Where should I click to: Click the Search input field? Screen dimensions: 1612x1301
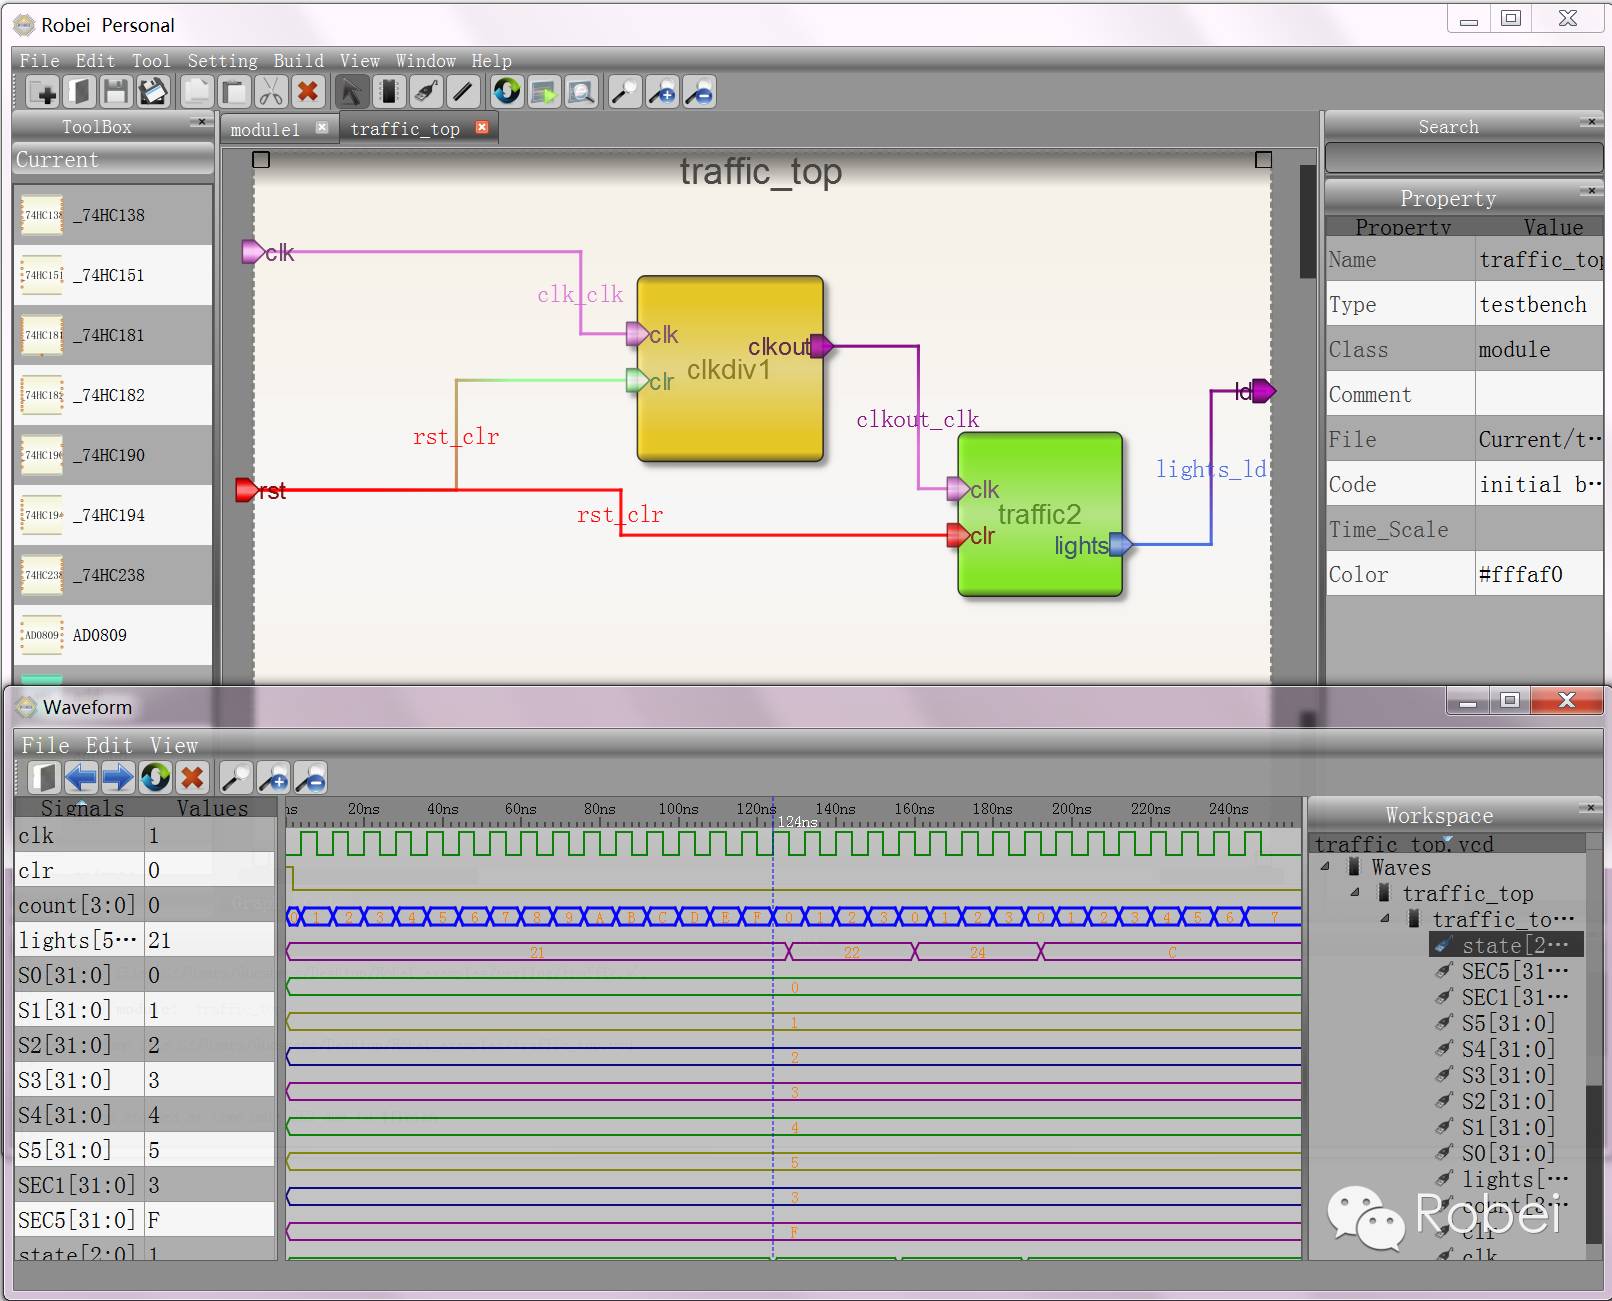(1464, 158)
